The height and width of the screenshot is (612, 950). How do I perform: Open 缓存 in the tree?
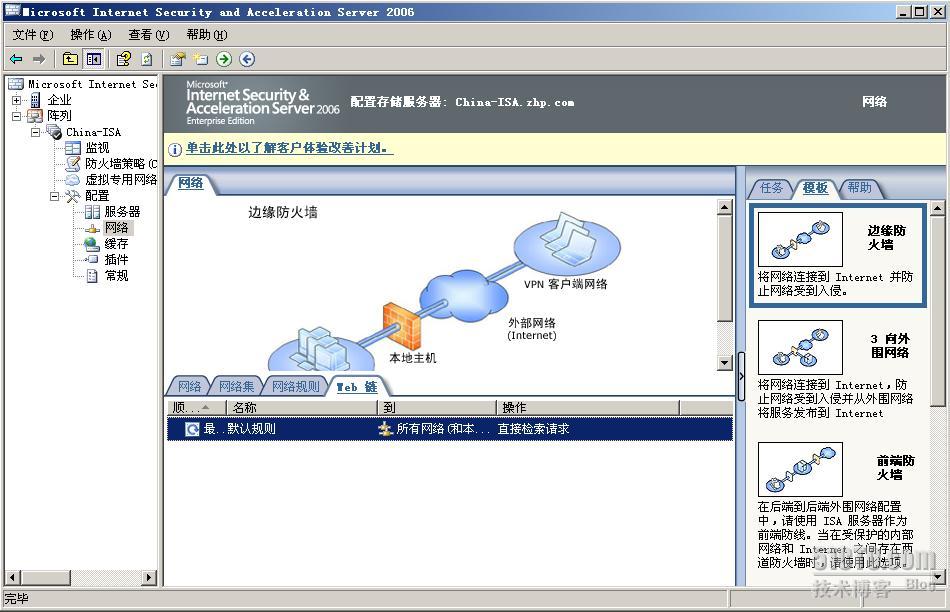(x=116, y=244)
